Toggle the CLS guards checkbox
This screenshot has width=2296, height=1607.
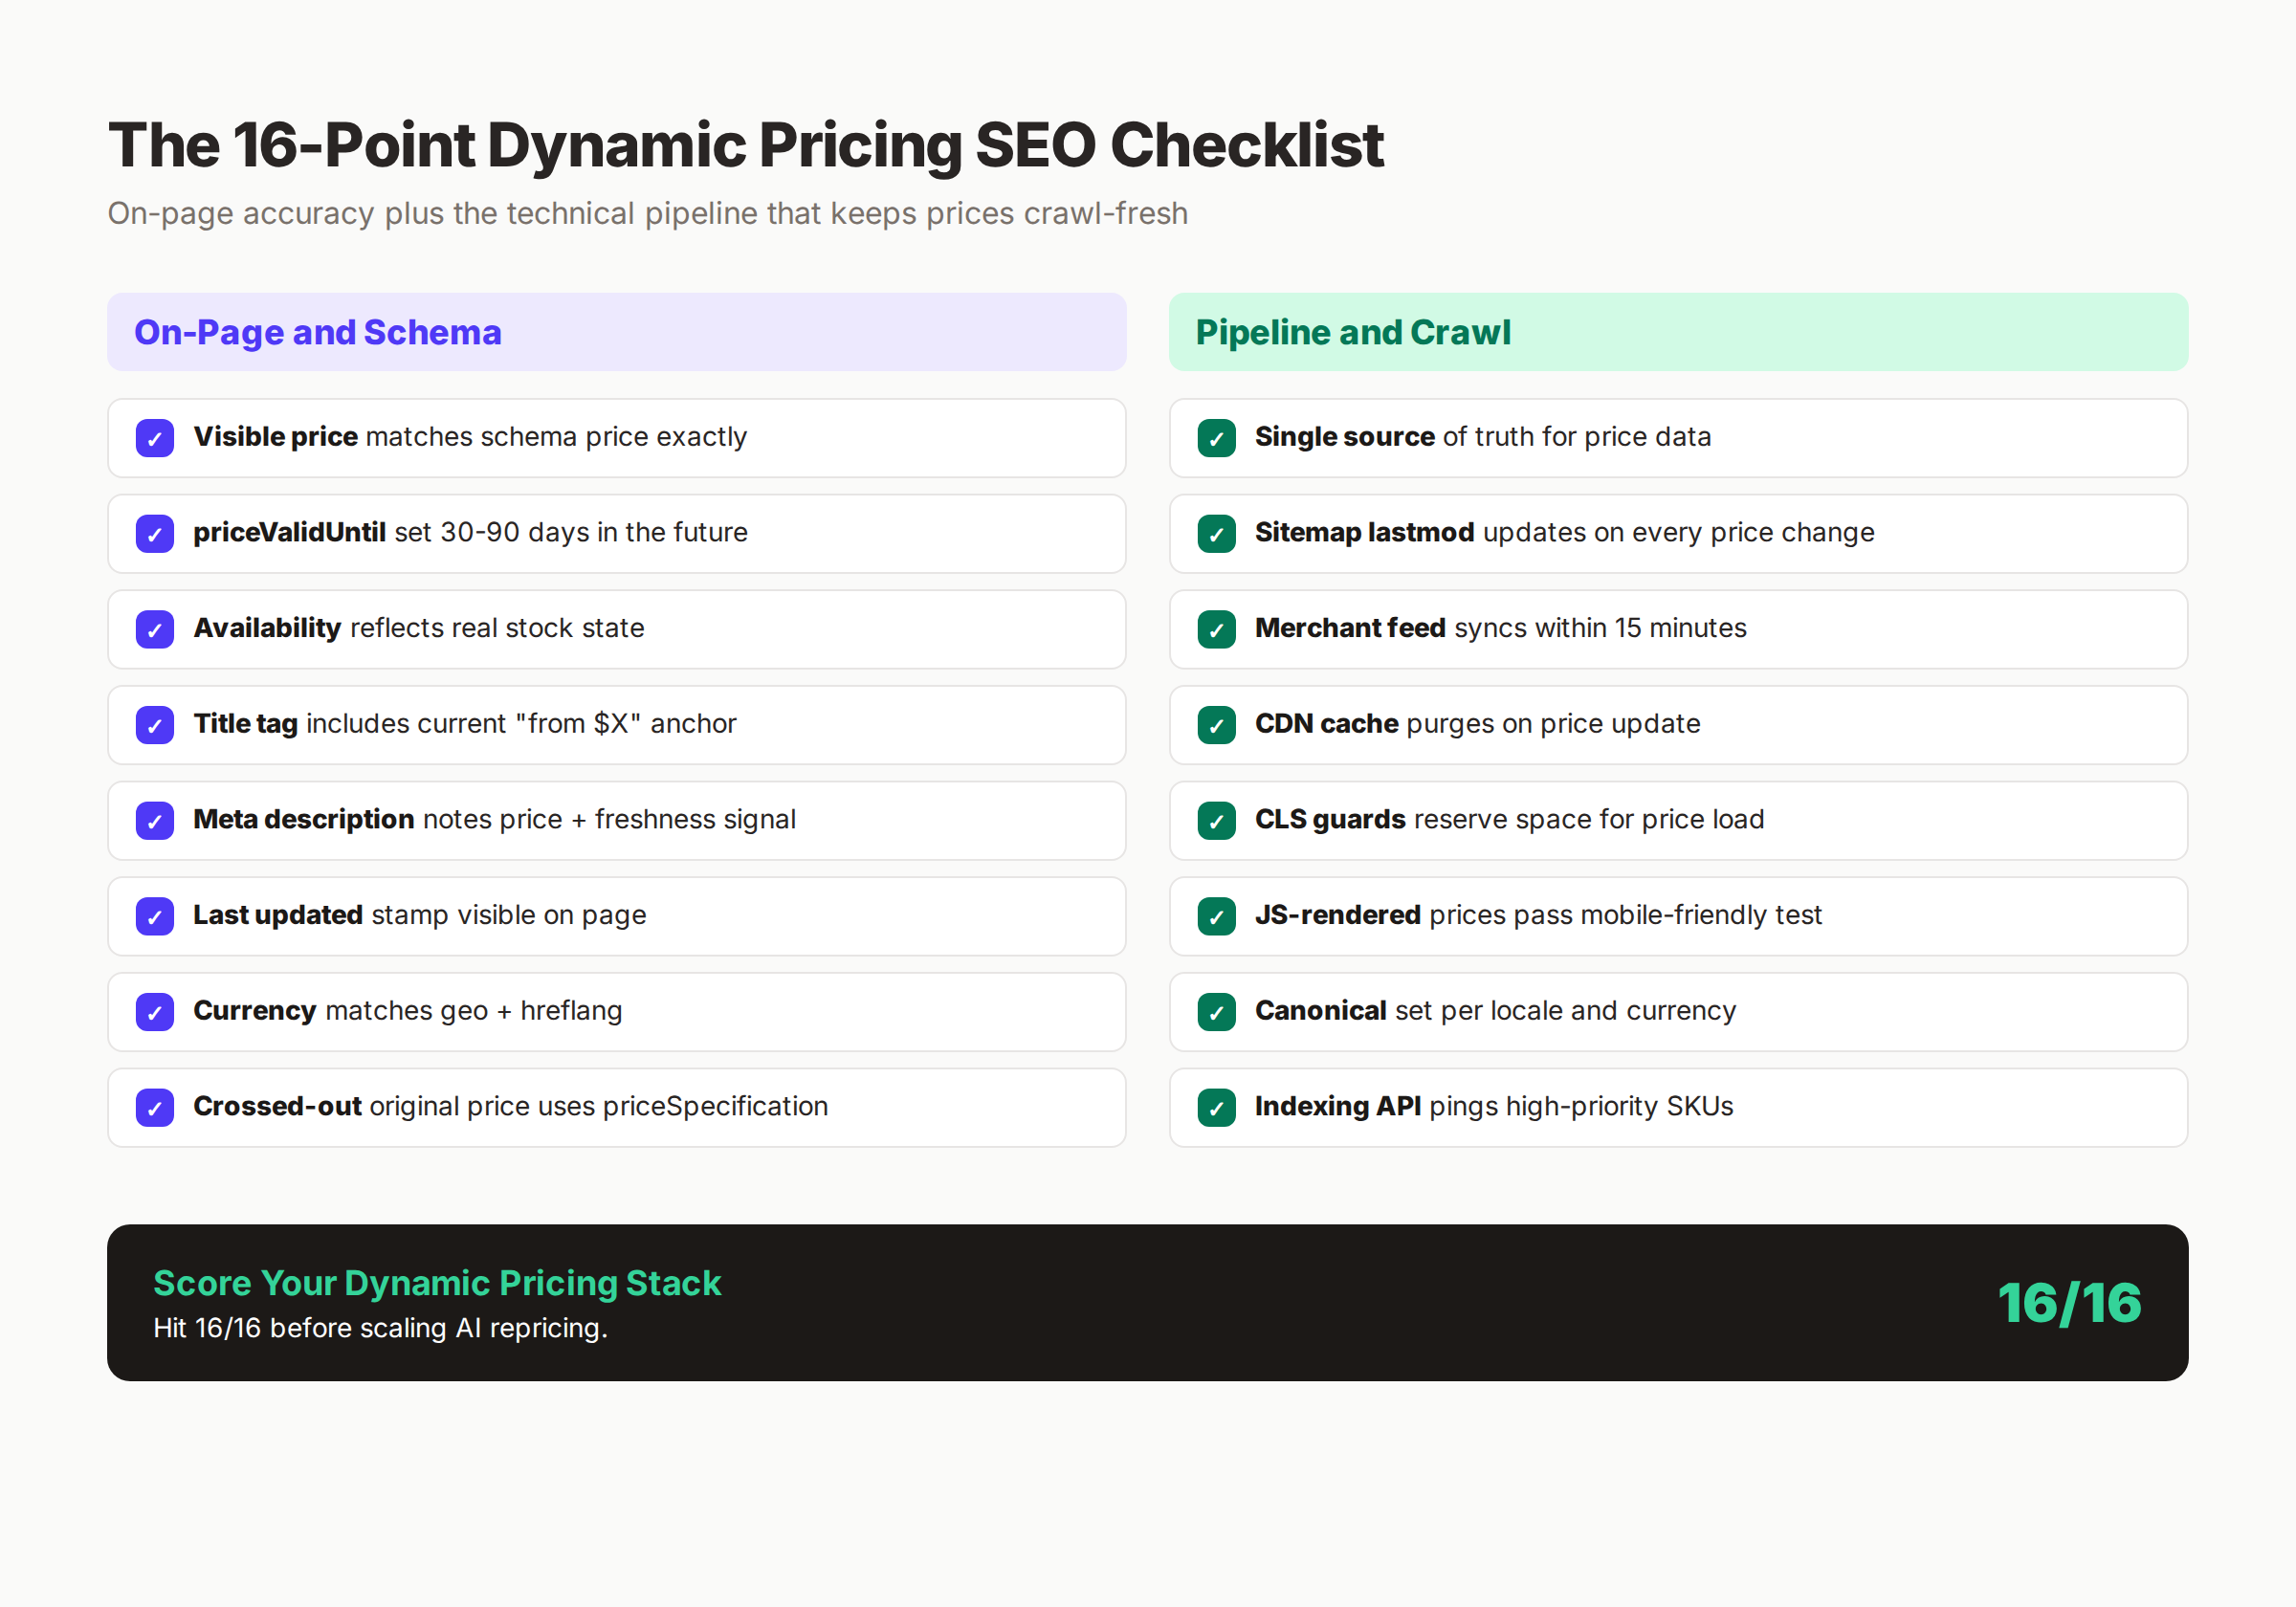pos(1216,821)
